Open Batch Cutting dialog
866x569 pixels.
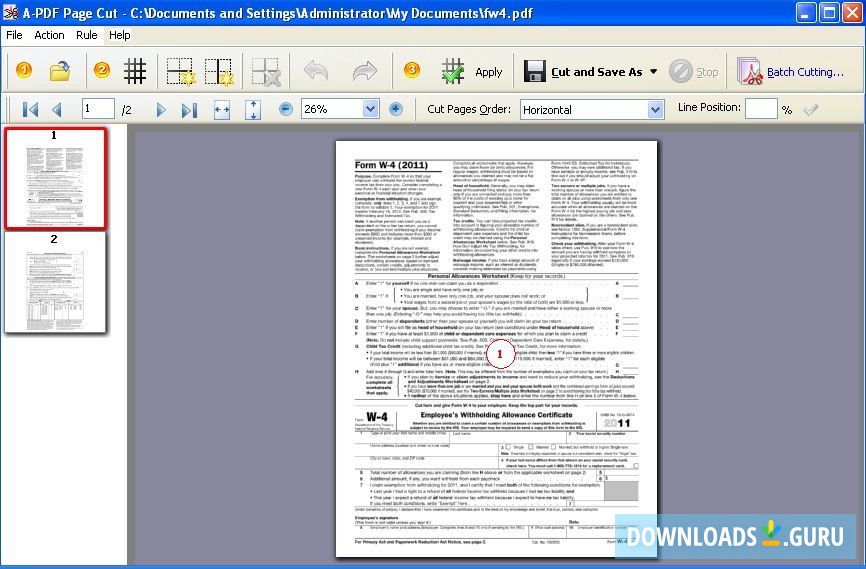pos(790,72)
